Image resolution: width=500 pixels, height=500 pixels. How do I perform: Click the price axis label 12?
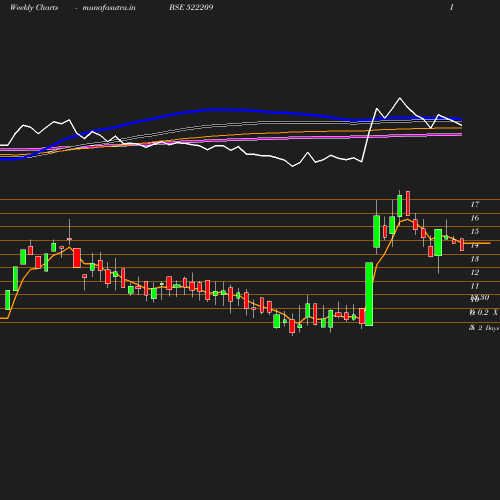475,272
